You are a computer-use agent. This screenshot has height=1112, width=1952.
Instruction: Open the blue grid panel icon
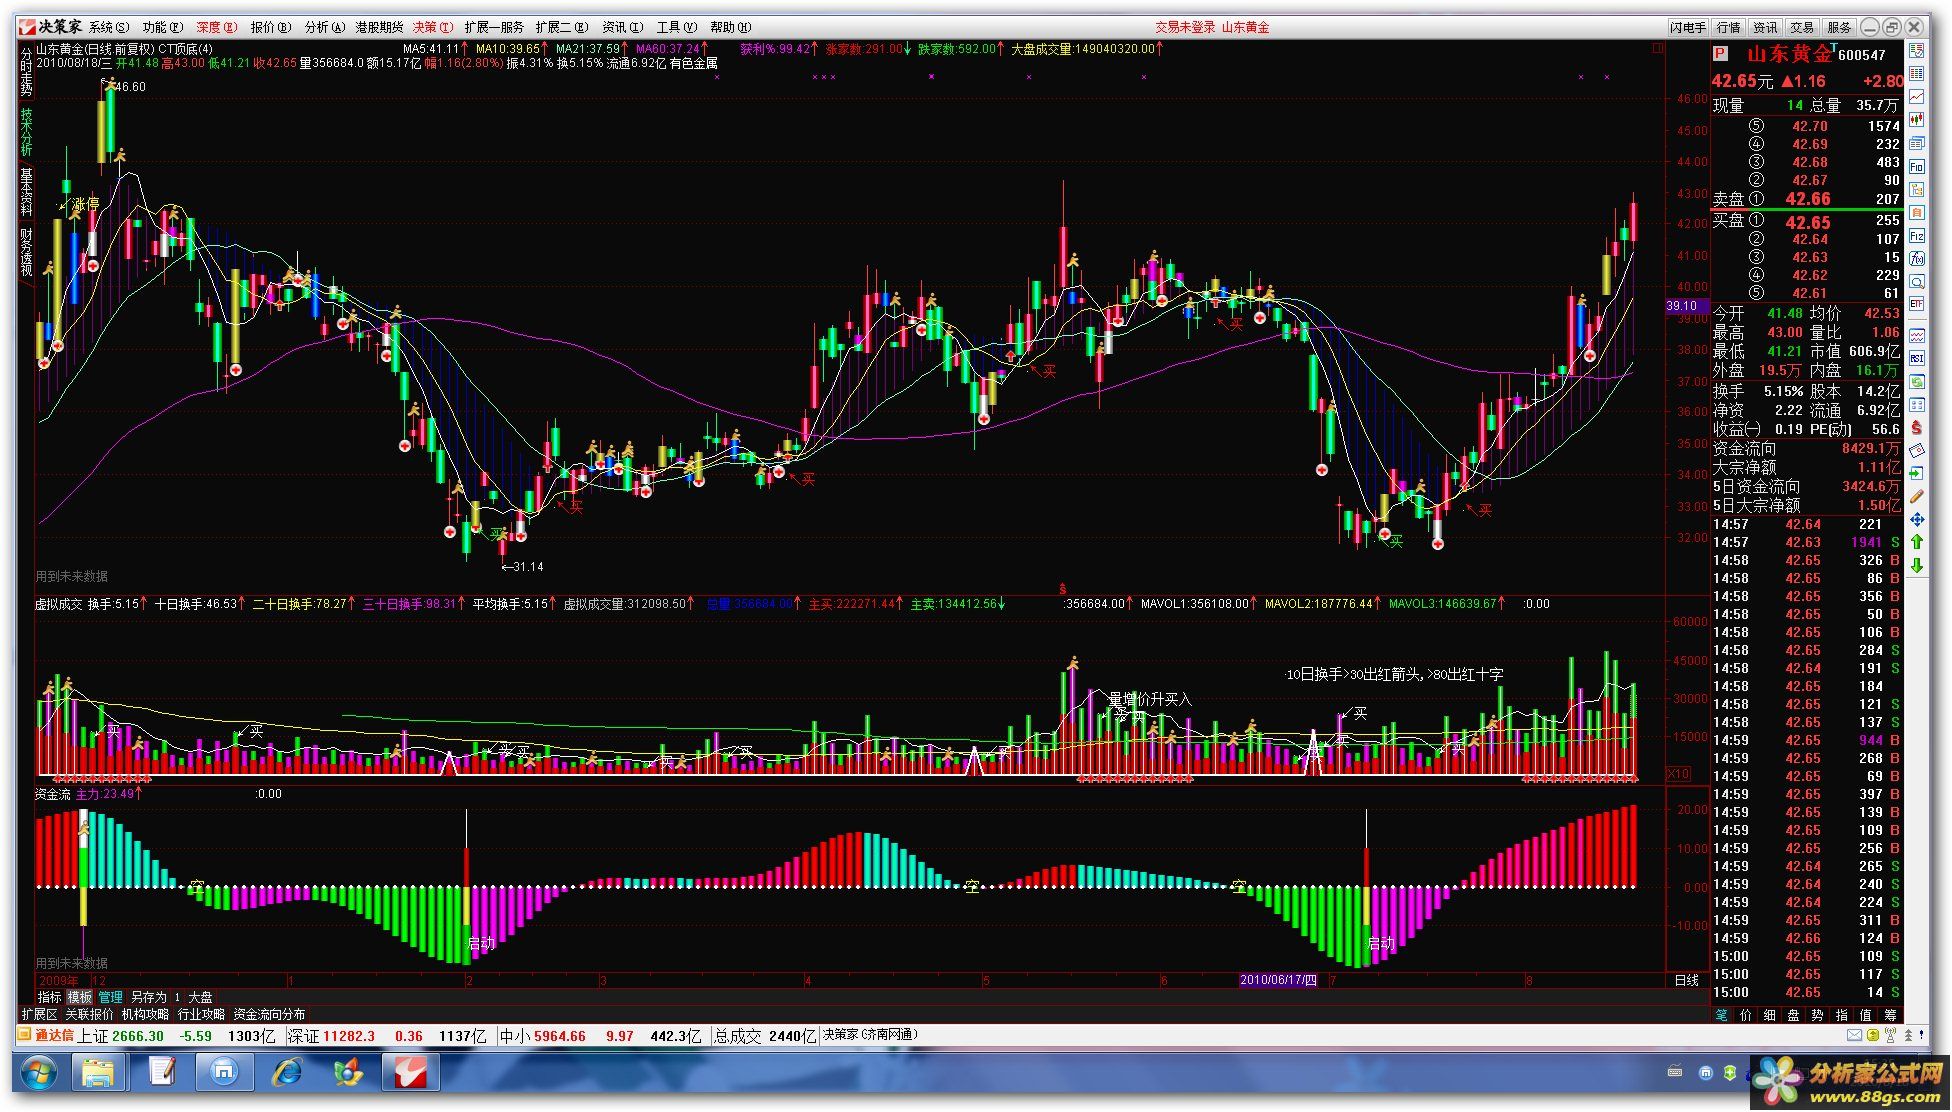click(1917, 404)
